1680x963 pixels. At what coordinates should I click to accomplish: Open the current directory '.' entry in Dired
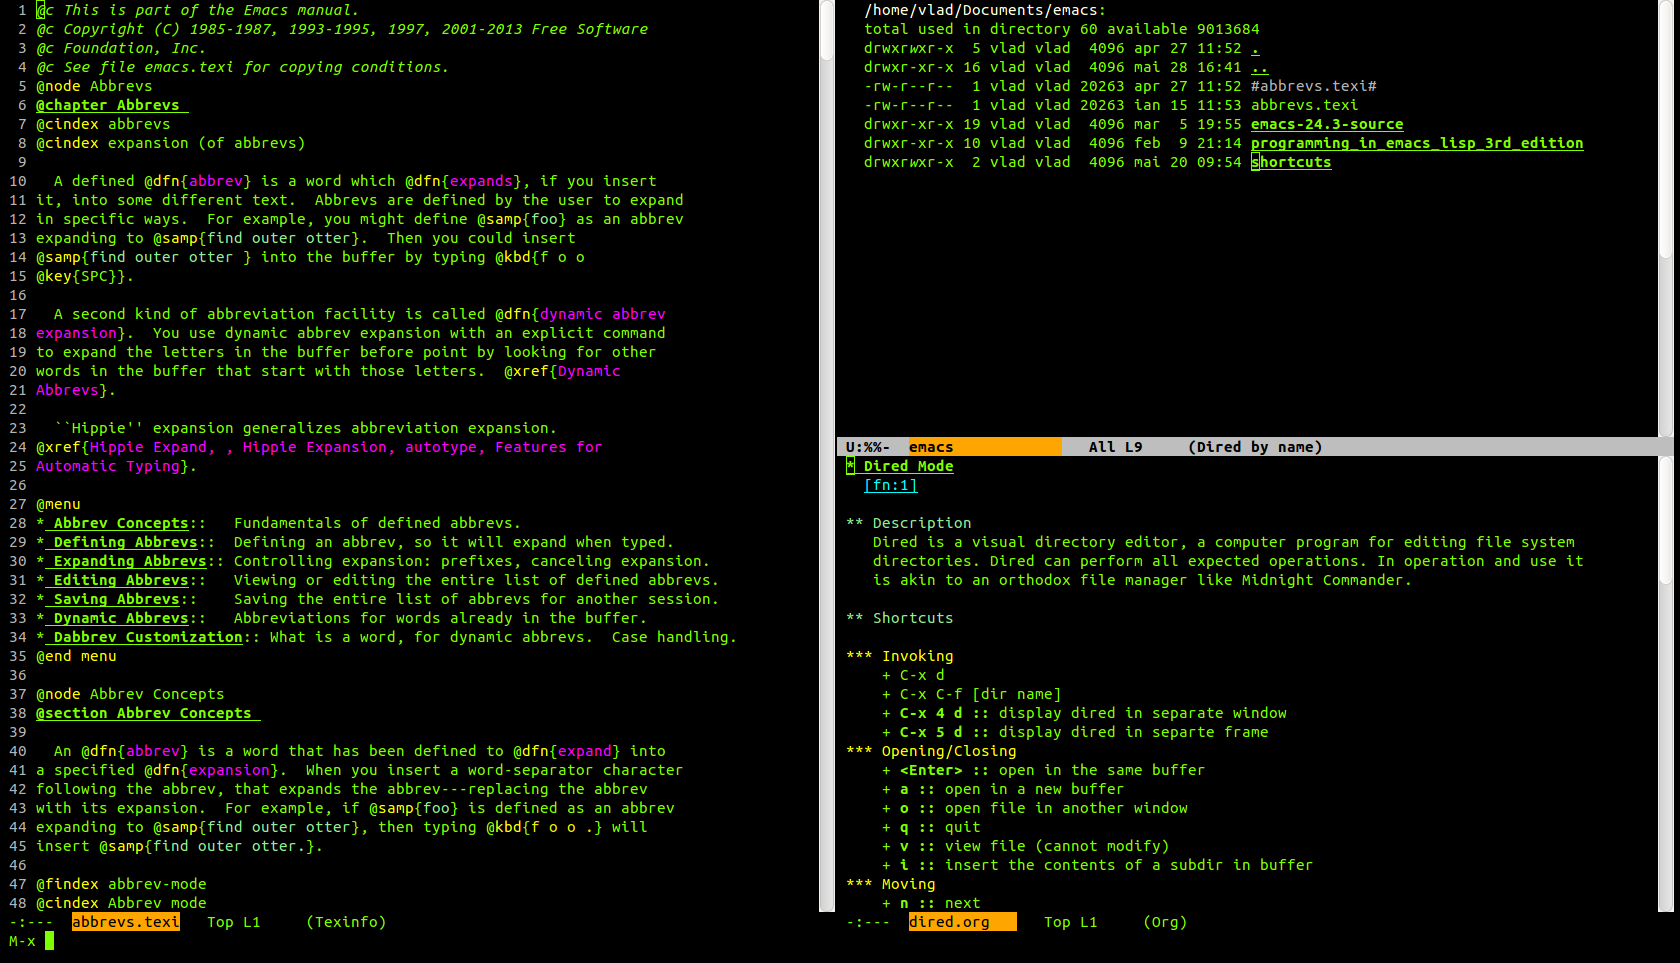point(1255,48)
